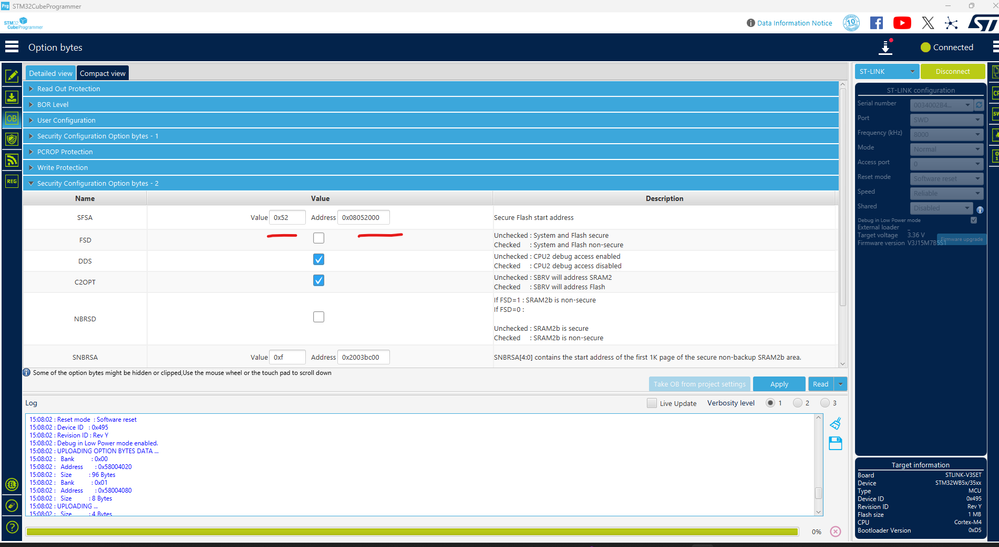Open the Frequency (kHz) dropdown
The image size is (999, 547).
point(947,134)
